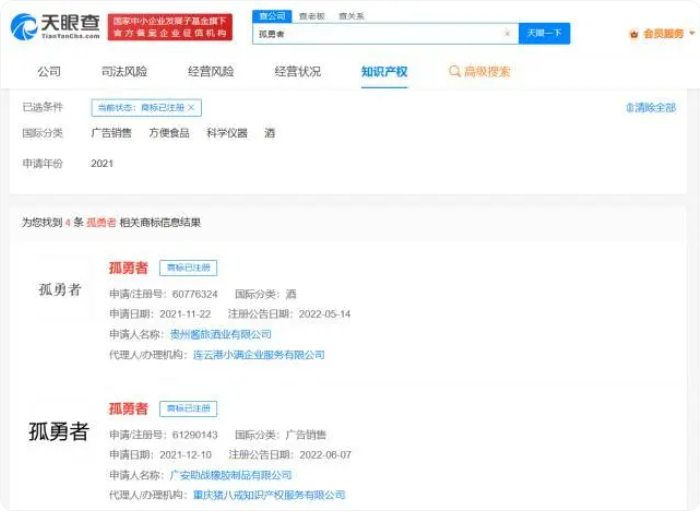Open the first 孤勇者 trademark image

tap(60, 290)
